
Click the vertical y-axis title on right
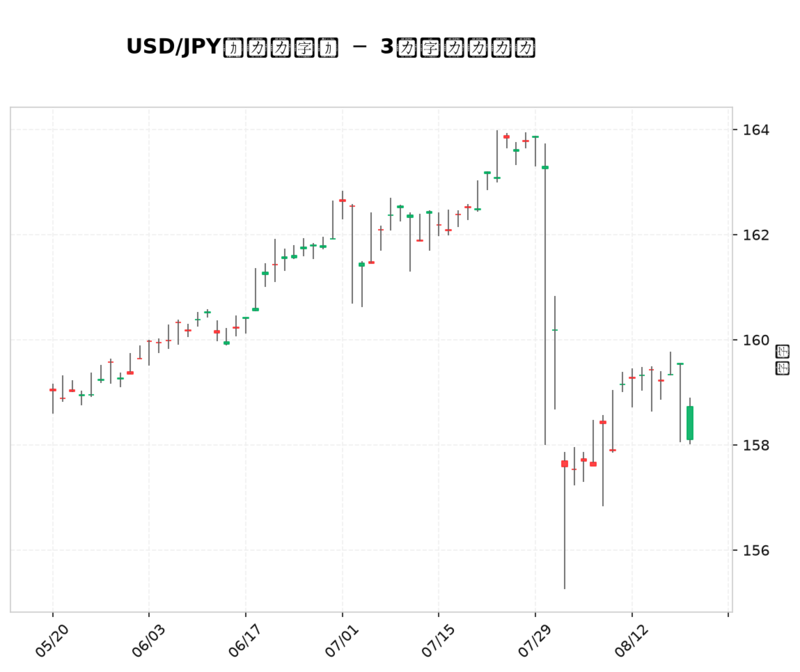[x=782, y=360]
